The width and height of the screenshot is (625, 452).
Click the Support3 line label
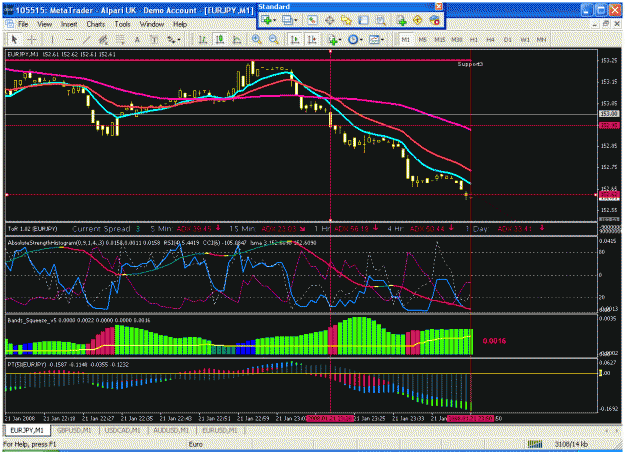[x=470, y=64]
